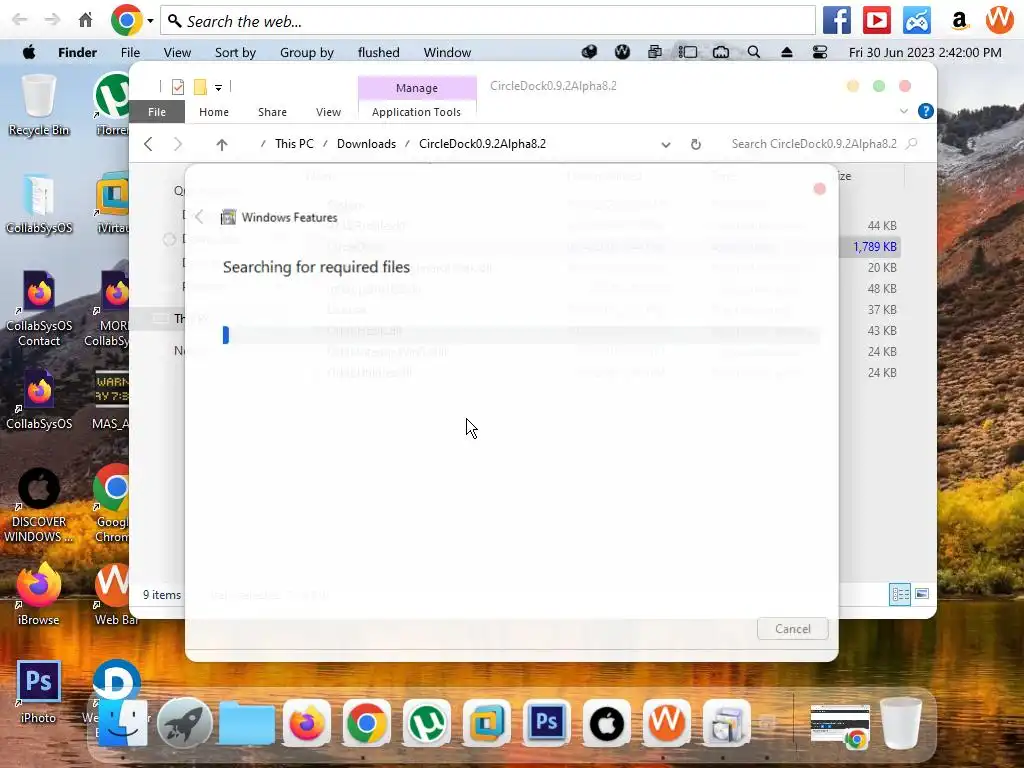This screenshot has width=1024, height=768.
Task: Select the 1,789 KB file size cell
Action: click(x=874, y=247)
